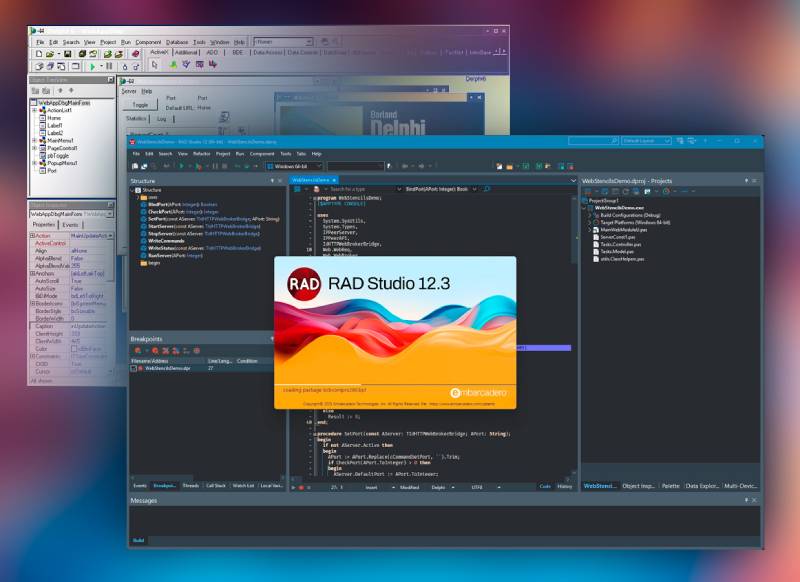Expand the Target Platforms node
This screenshot has height=582, width=800.
pos(590,223)
